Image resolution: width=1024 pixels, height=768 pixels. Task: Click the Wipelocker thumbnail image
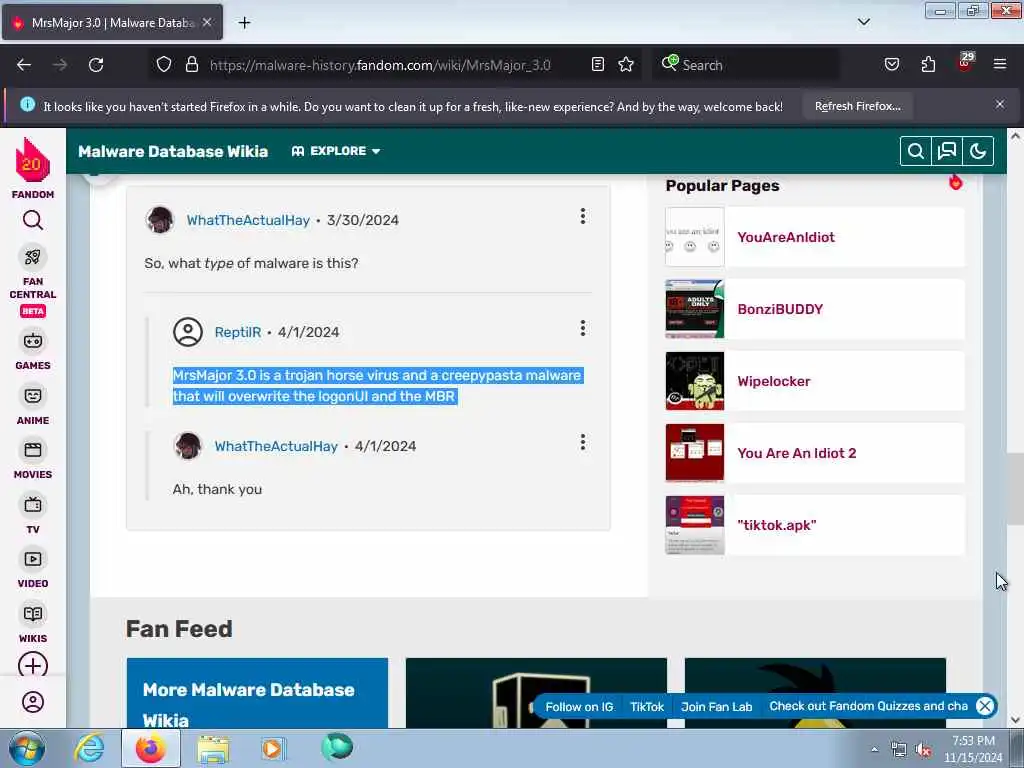pyautogui.click(x=695, y=381)
